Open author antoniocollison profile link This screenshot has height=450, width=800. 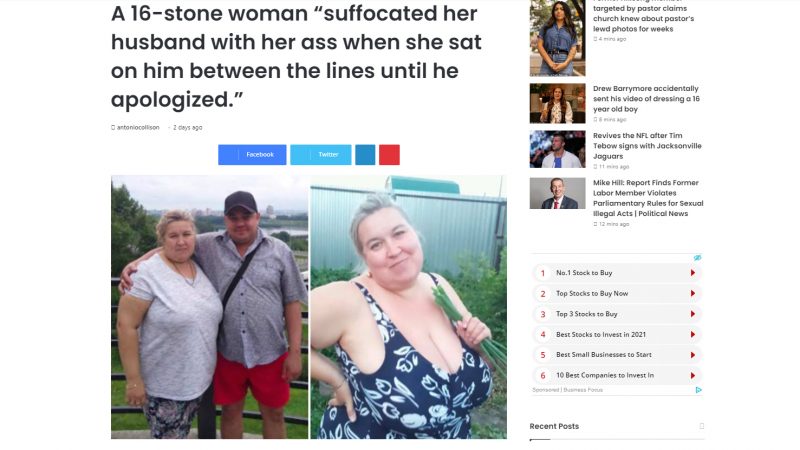pos(138,128)
